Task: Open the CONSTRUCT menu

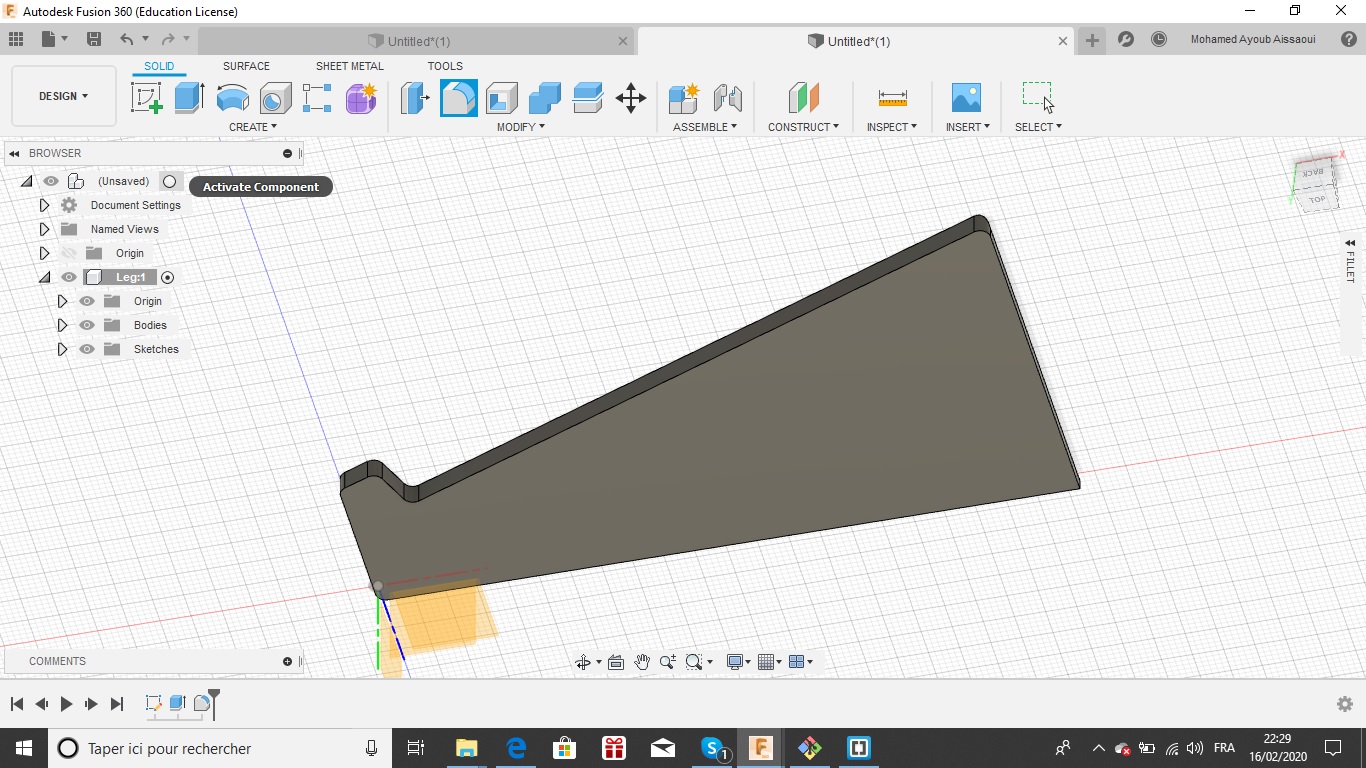Action: pyautogui.click(x=803, y=127)
